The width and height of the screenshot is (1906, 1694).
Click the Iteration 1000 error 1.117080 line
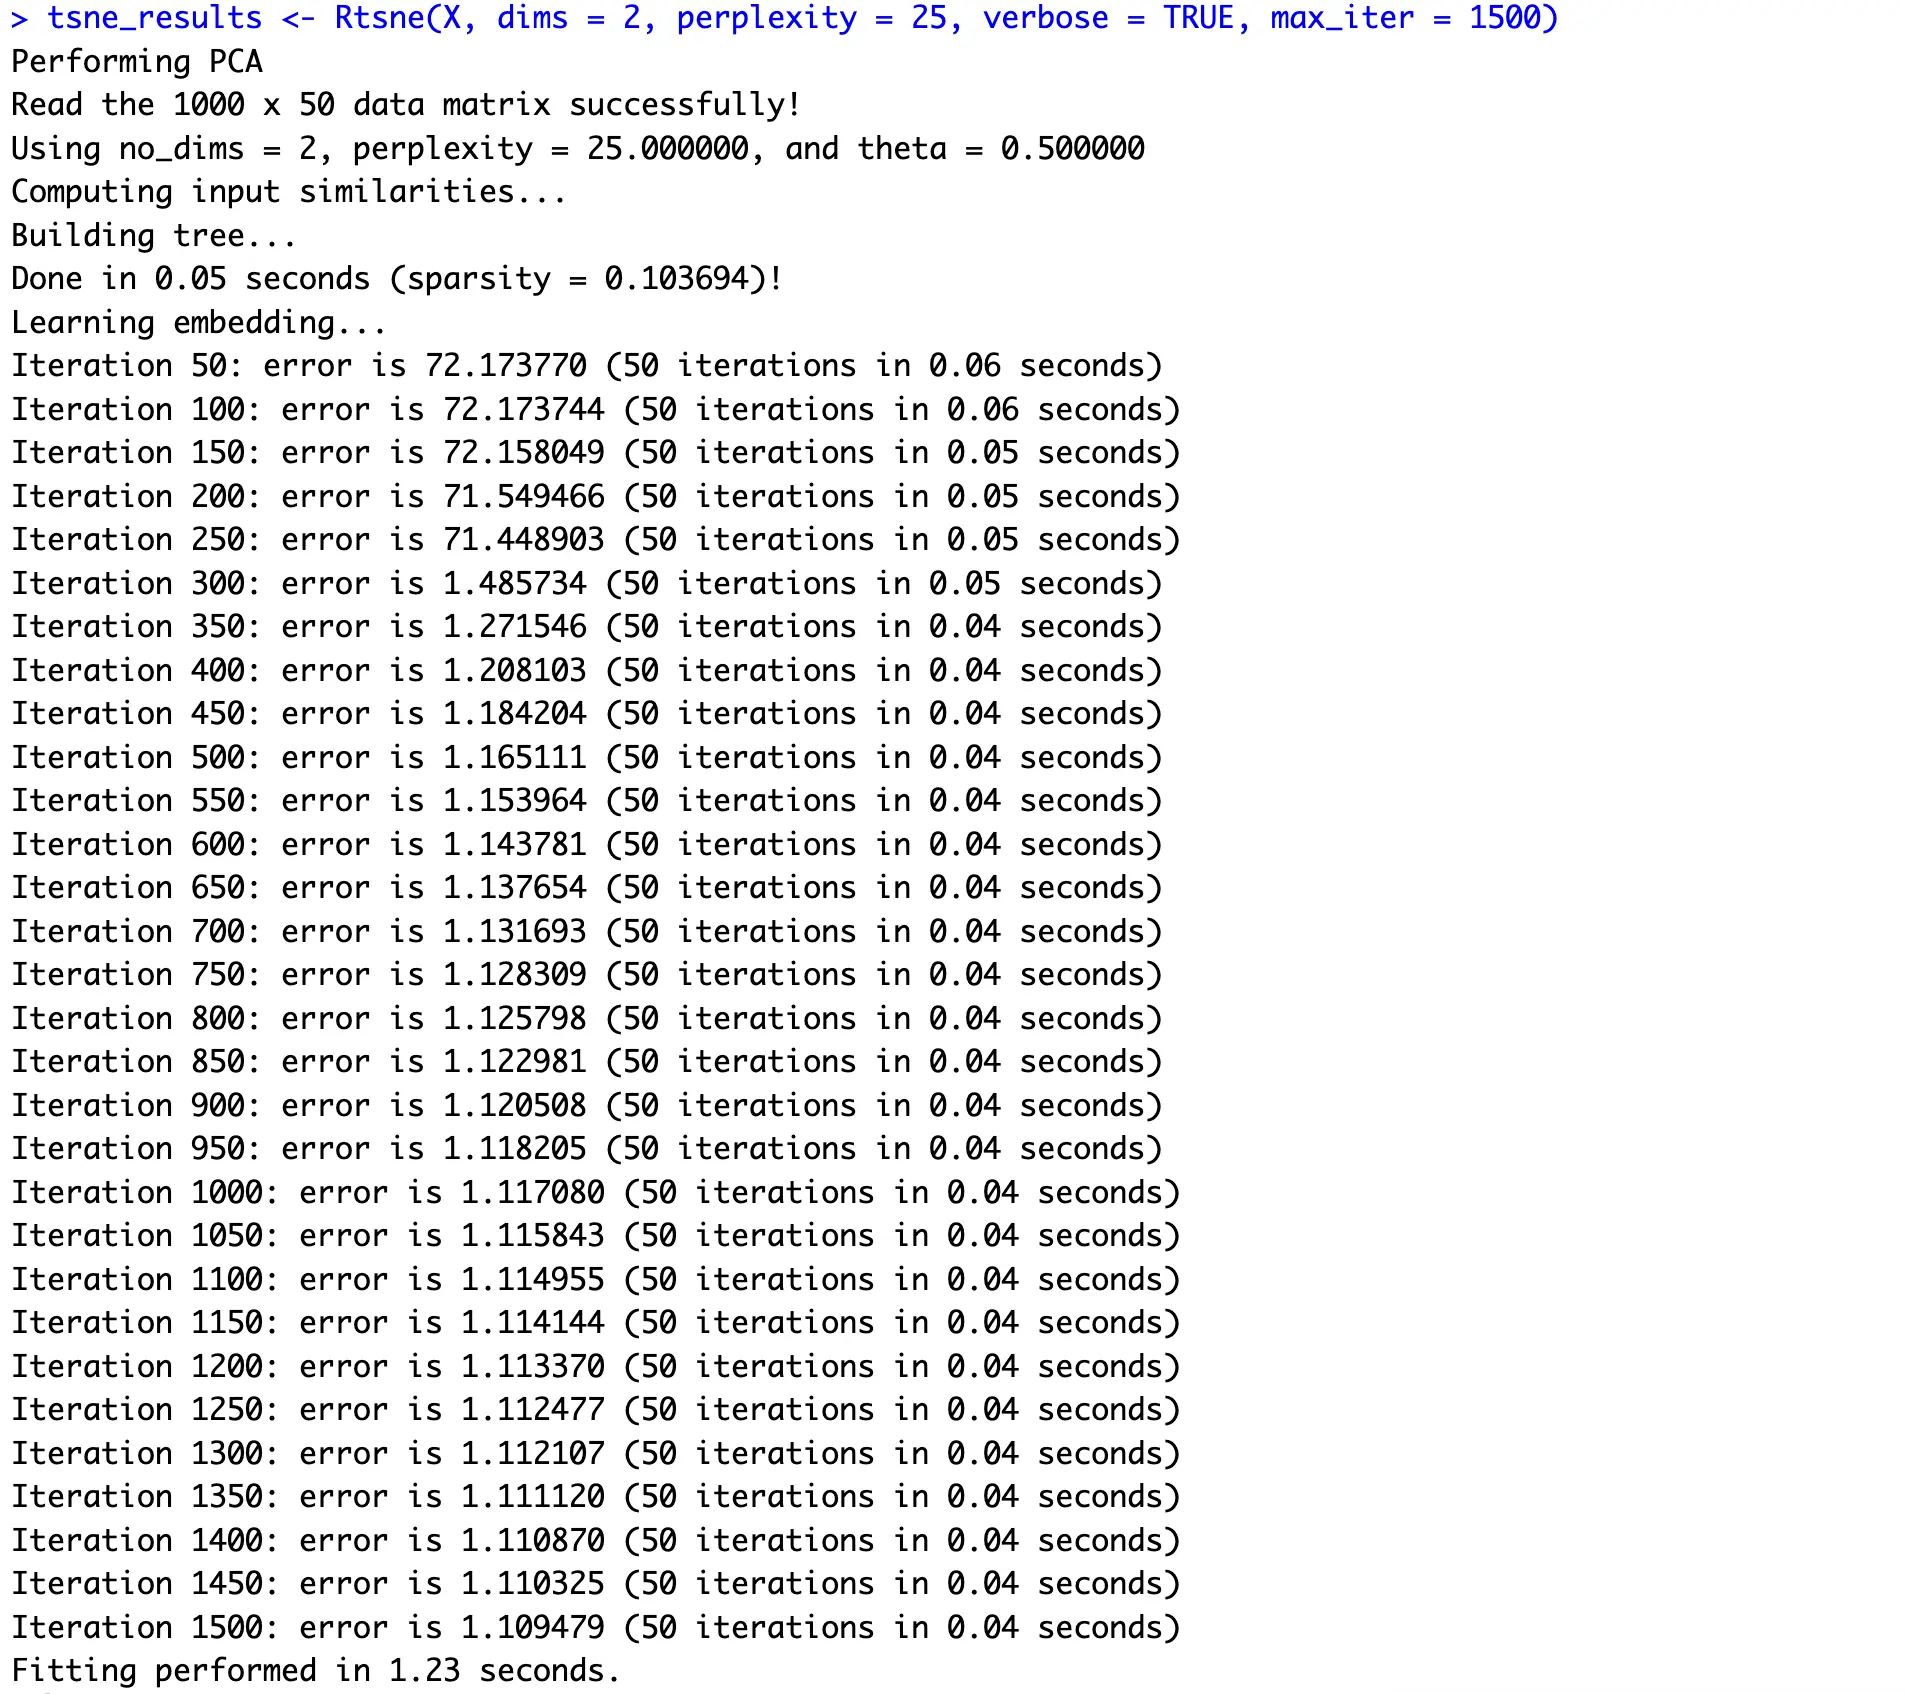596,1193
